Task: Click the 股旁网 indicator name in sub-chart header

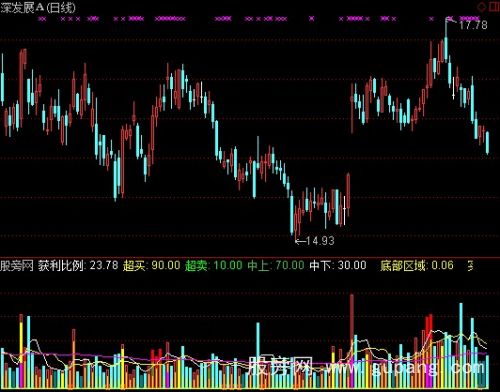Action: (x=17, y=265)
